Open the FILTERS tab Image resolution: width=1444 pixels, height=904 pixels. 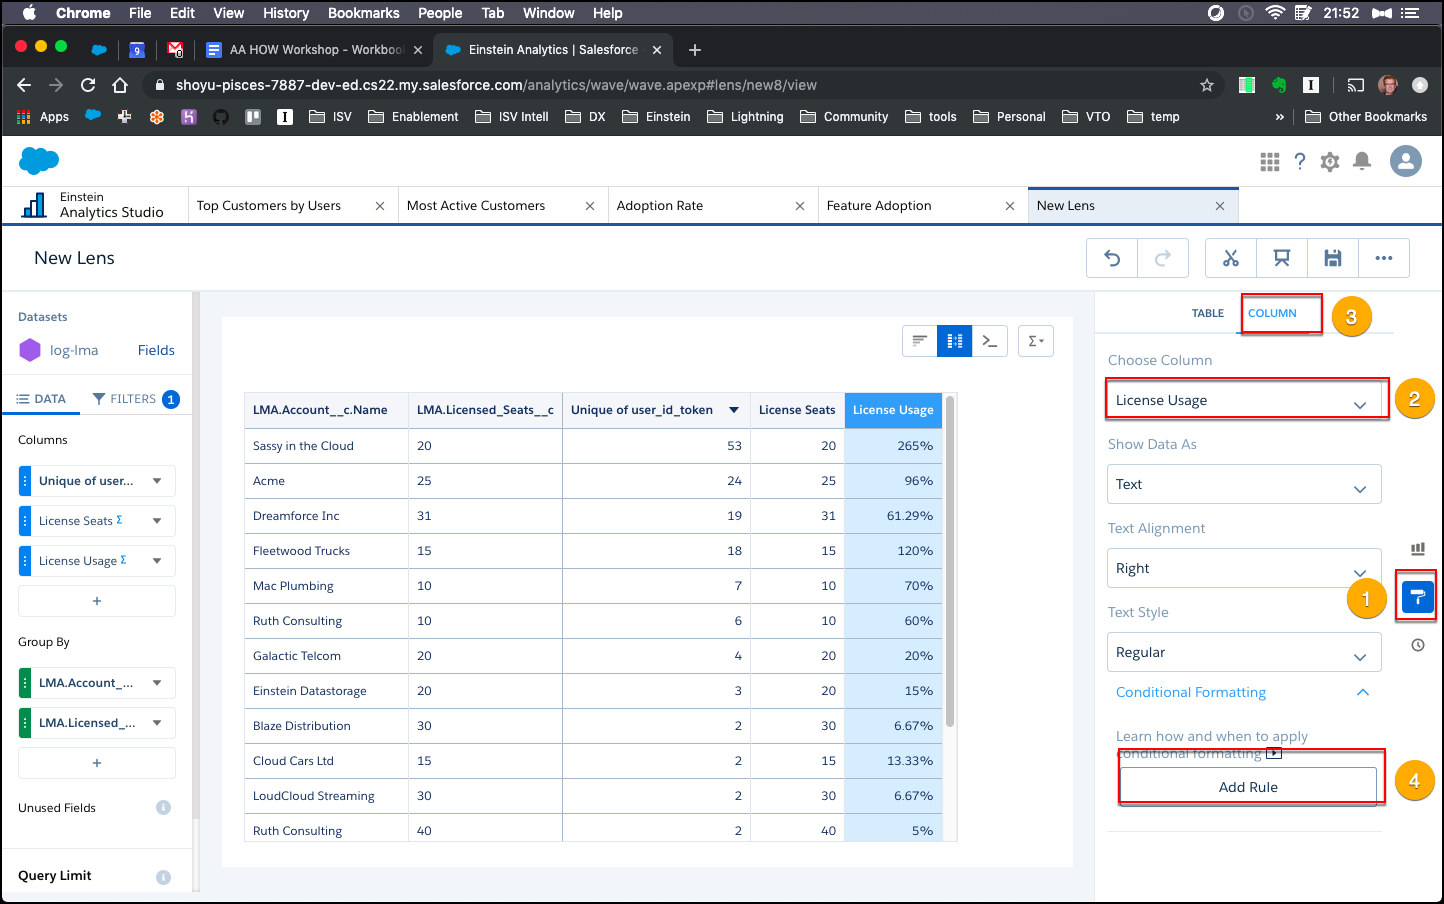tap(134, 399)
